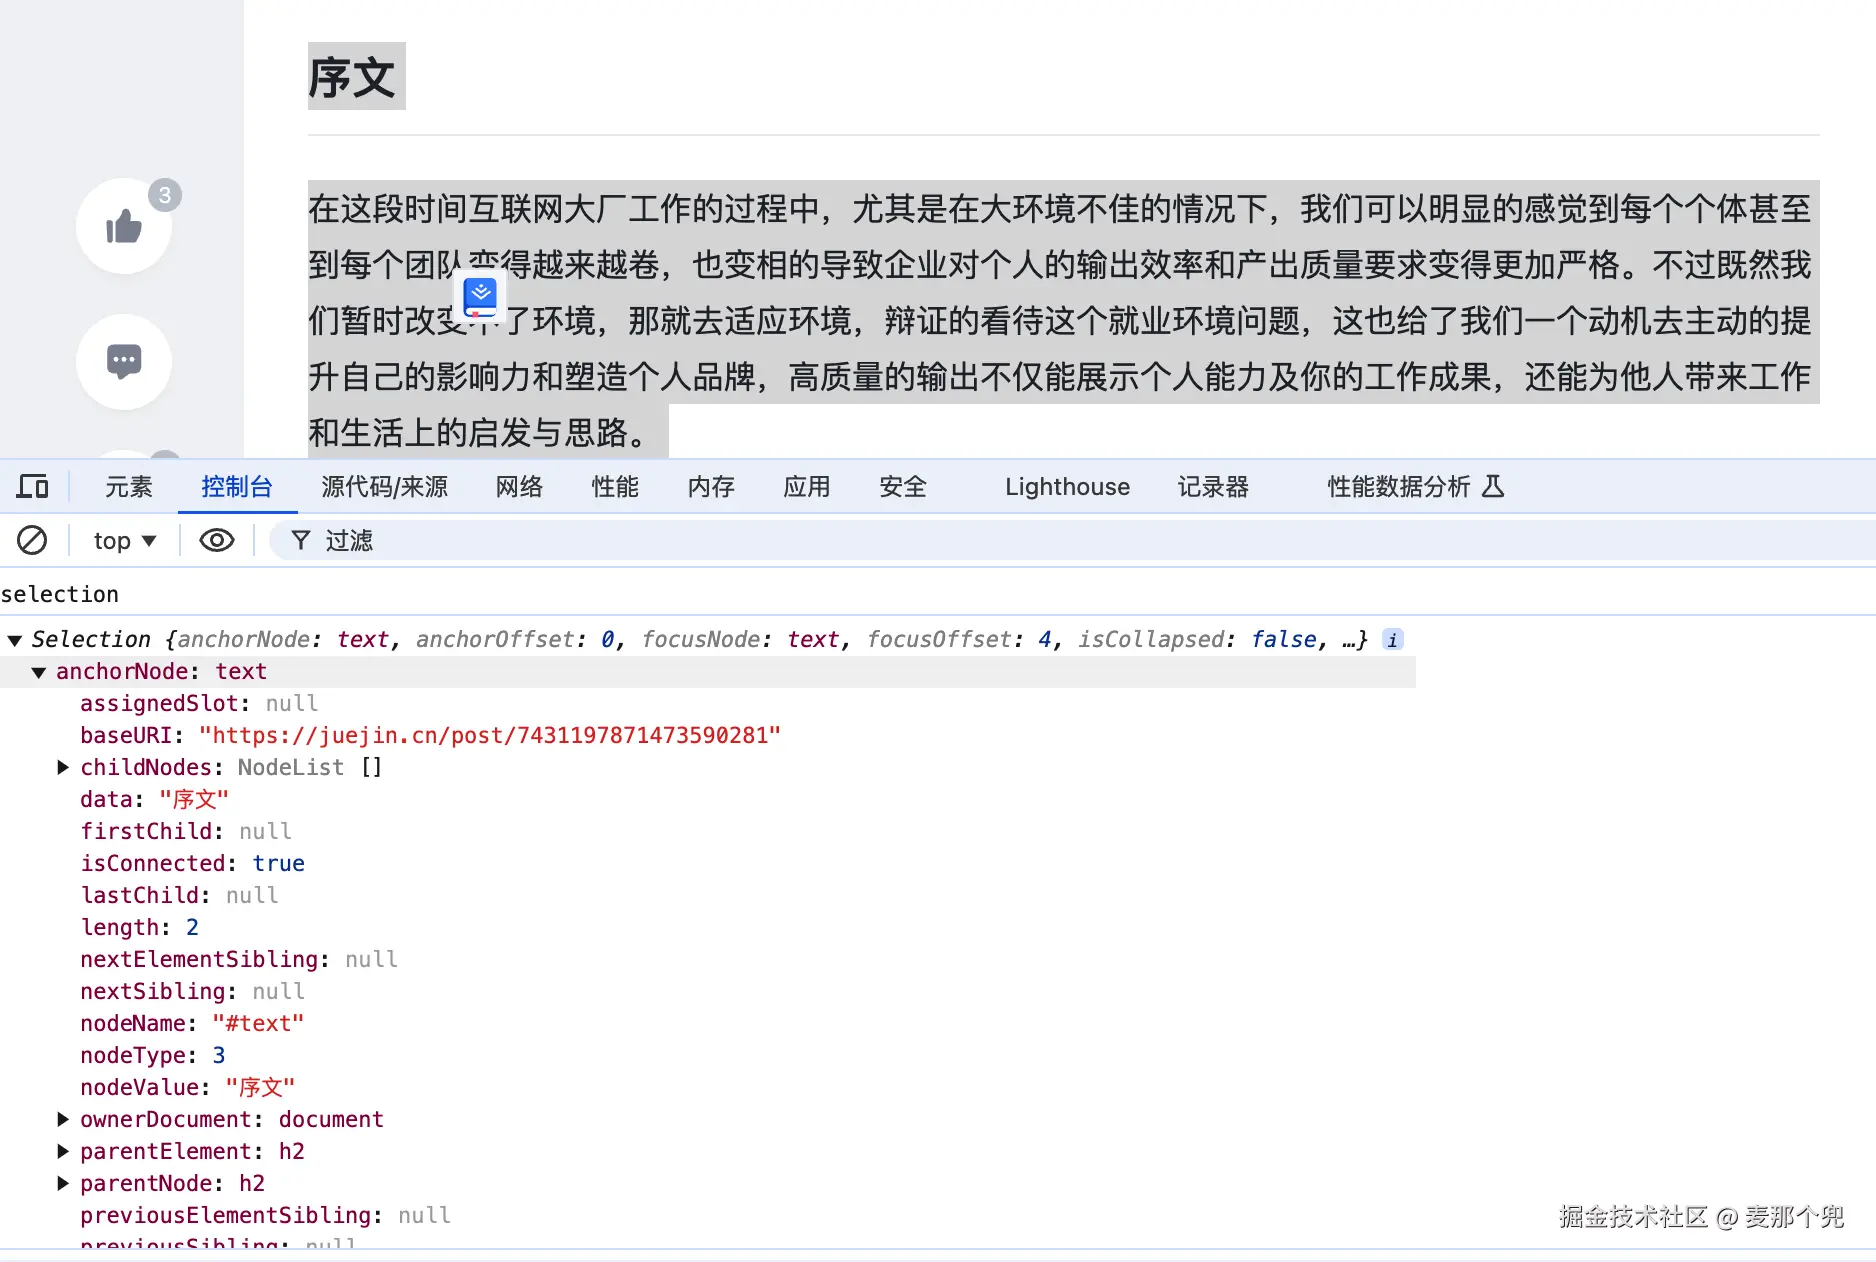Open the device toolbar icon
The height and width of the screenshot is (1262, 1876).
[x=33, y=487]
